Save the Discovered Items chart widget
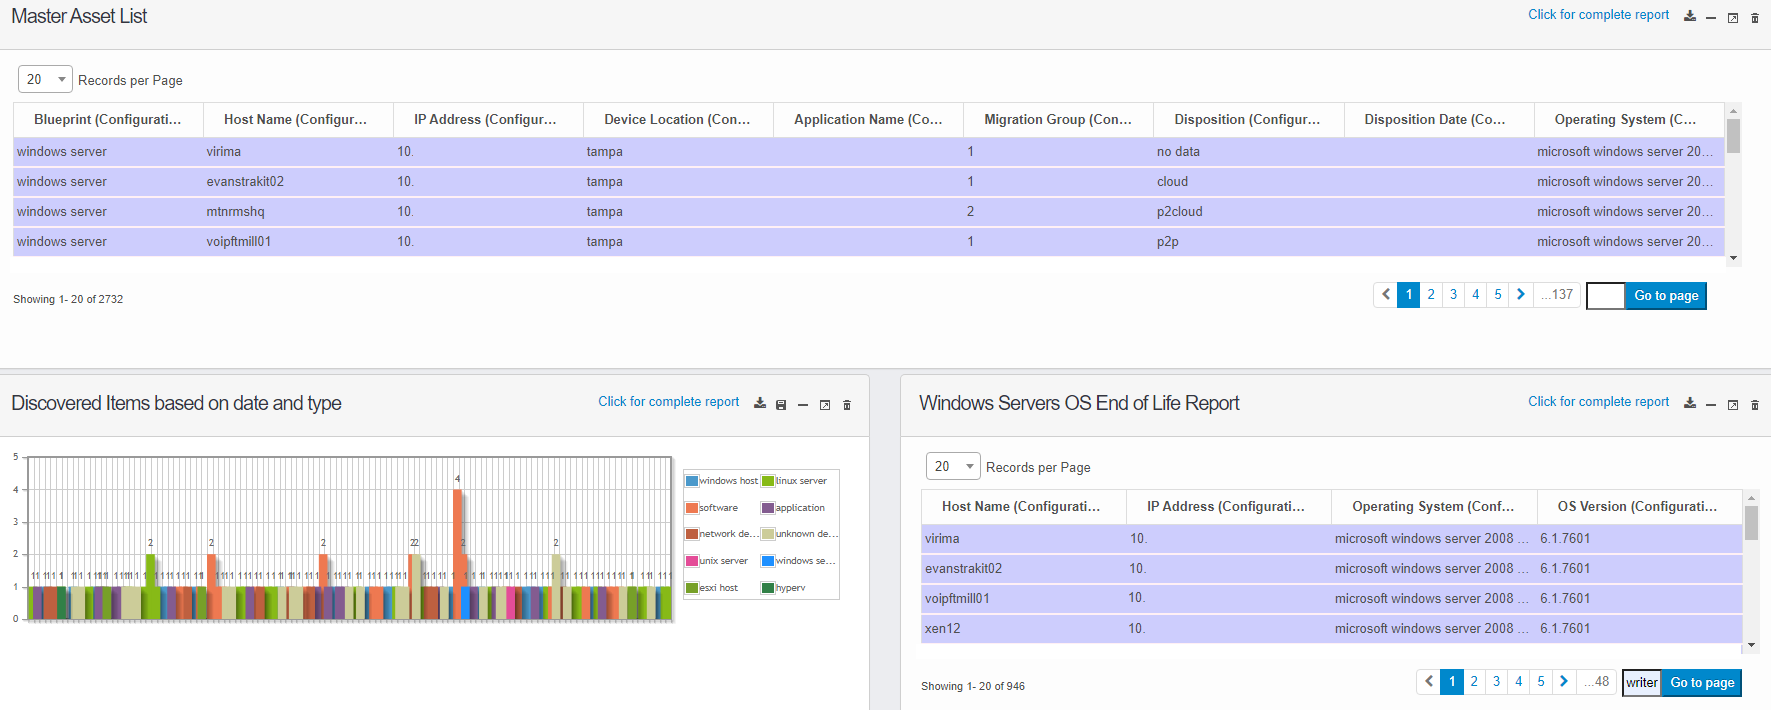 [x=781, y=404]
